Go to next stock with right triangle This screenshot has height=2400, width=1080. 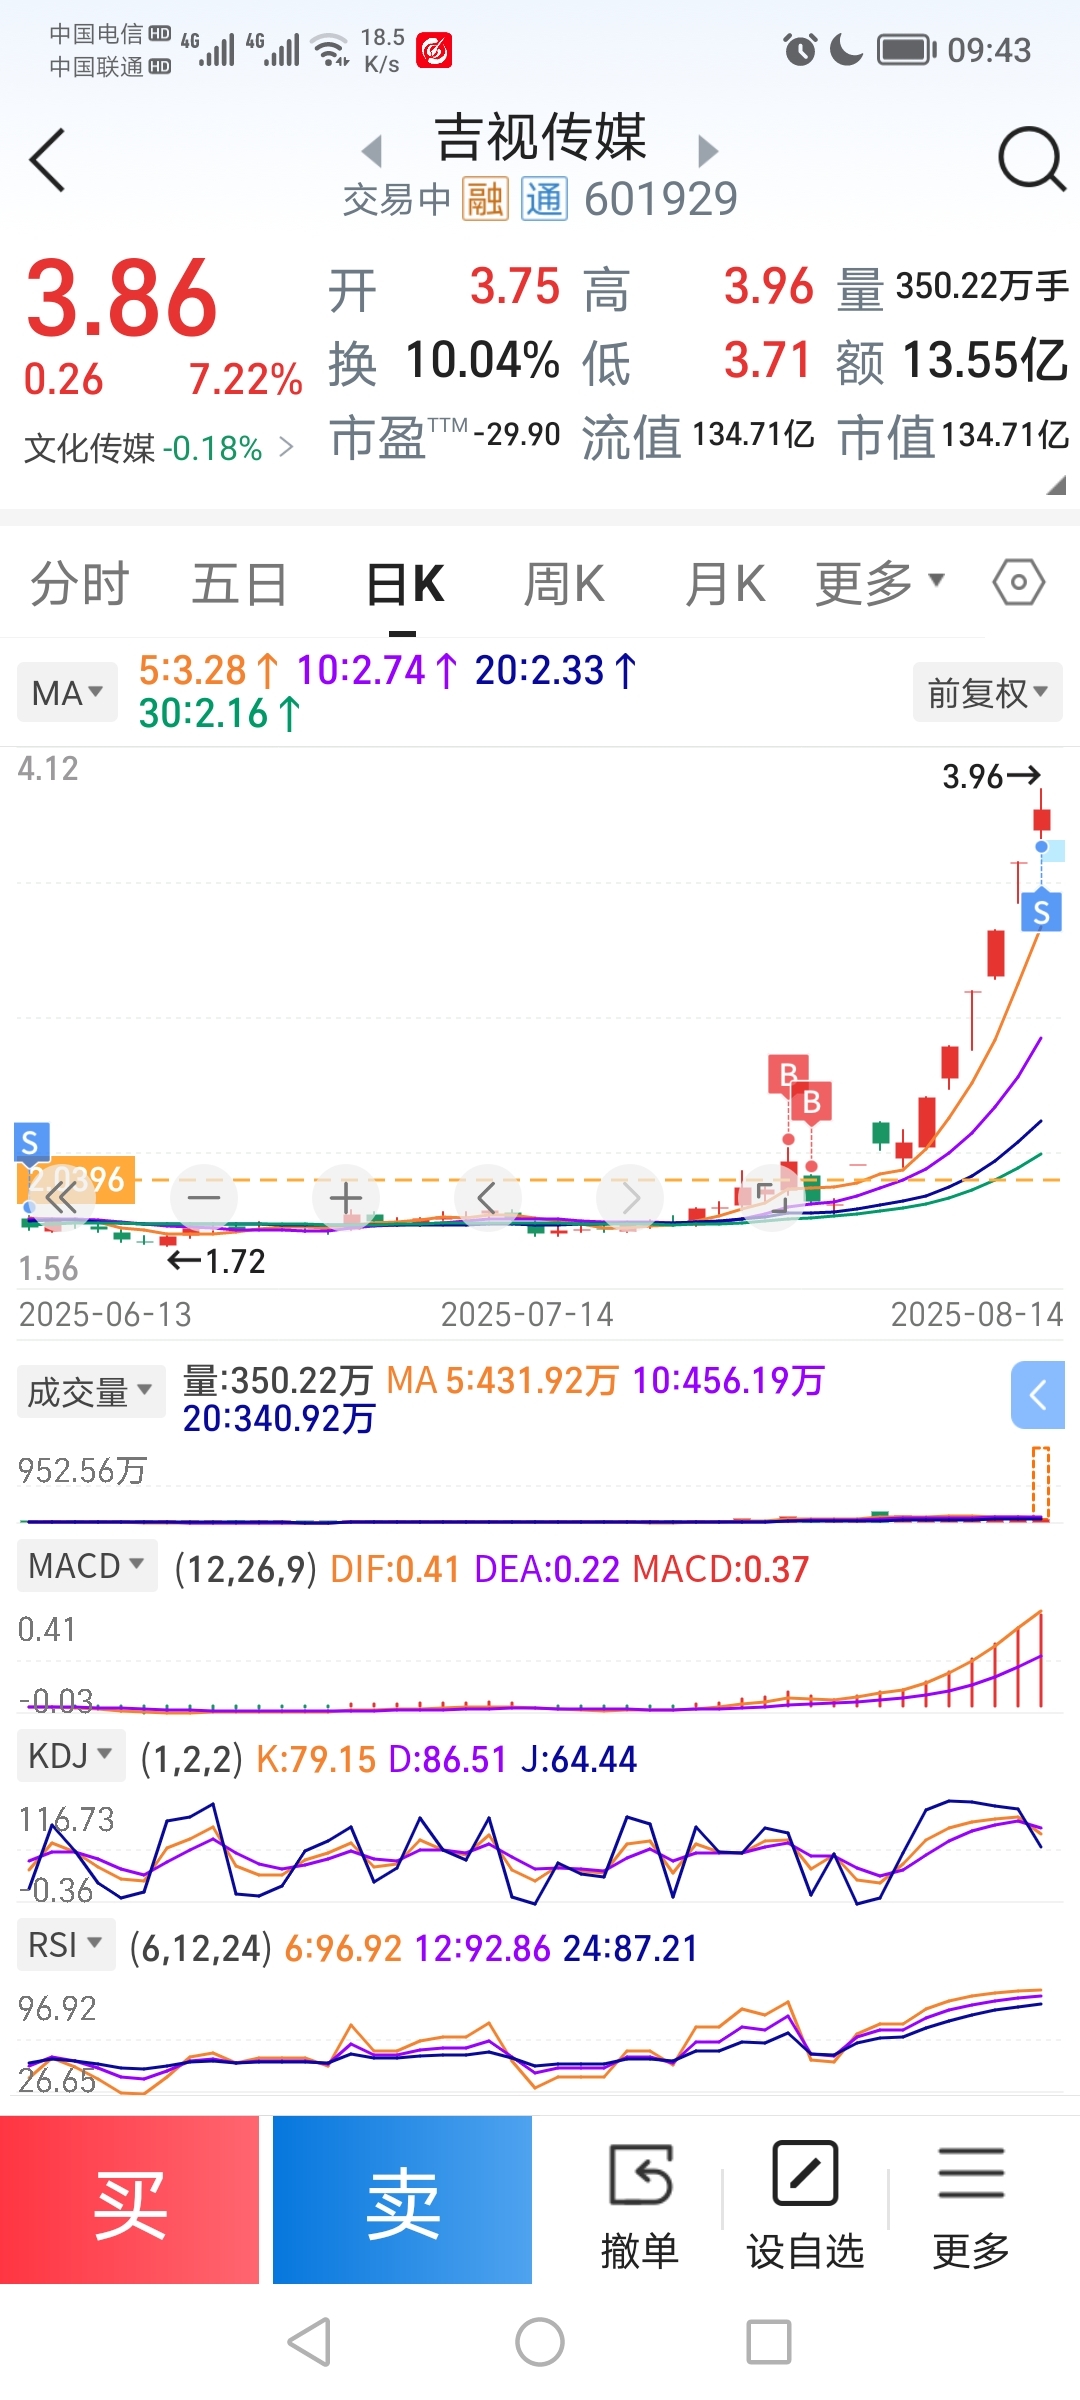pyautogui.click(x=708, y=151)
